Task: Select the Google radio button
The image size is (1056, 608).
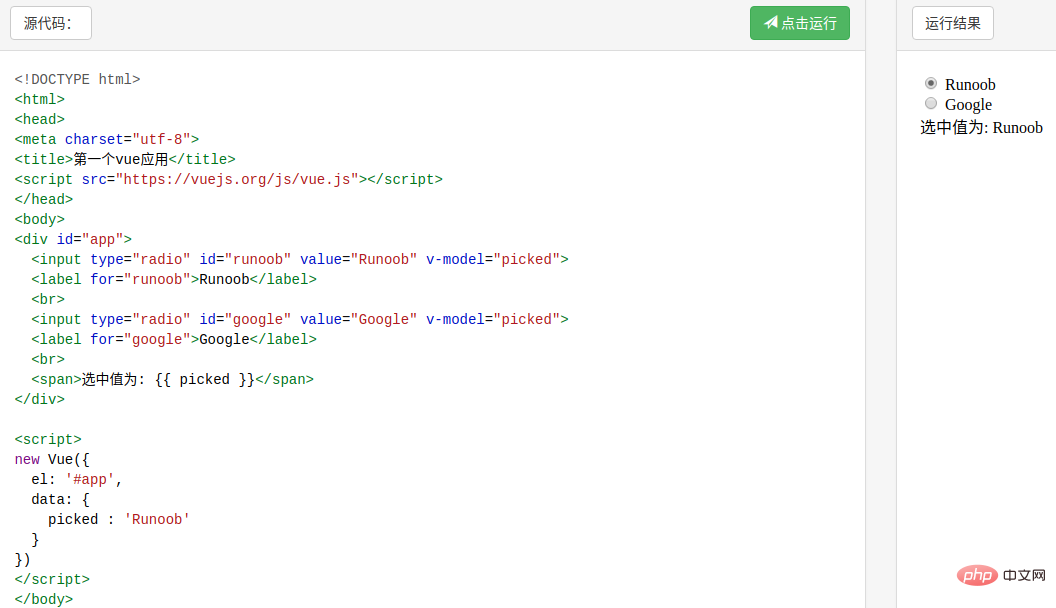Action: tap(931, 103)
